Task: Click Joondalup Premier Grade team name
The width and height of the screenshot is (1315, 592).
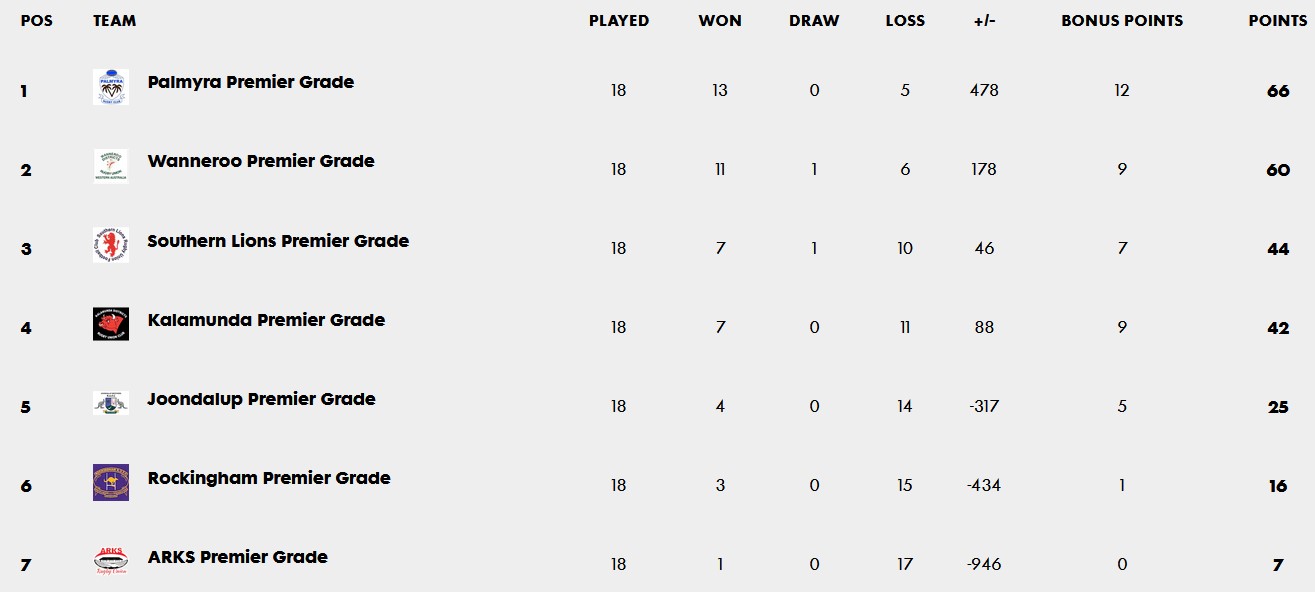Action: click(262, 399)
